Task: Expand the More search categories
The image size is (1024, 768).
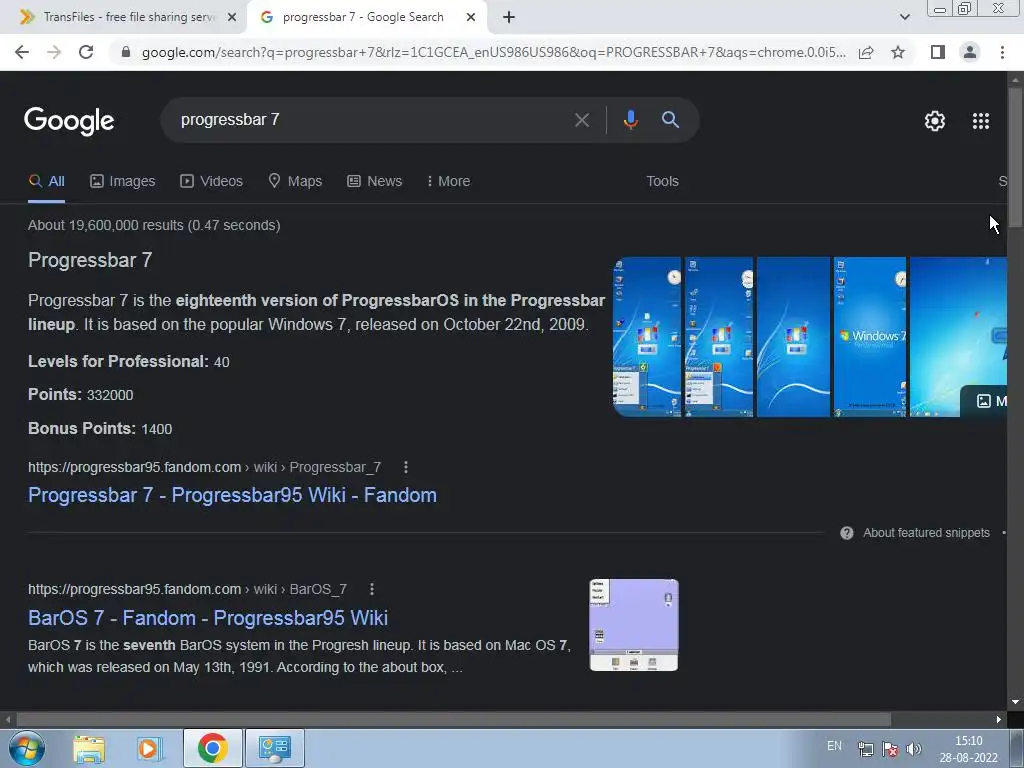Action: click(x=448, y=182)
